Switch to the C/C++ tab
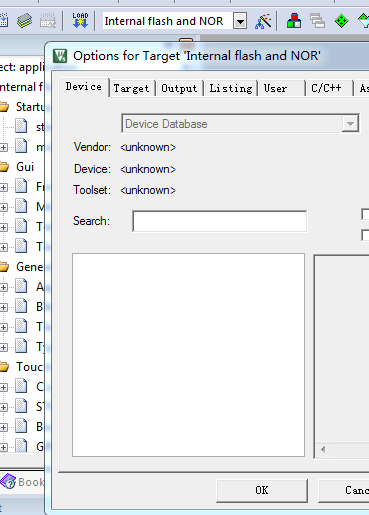This screenshot has width=369, height=515. coord(329,88)
